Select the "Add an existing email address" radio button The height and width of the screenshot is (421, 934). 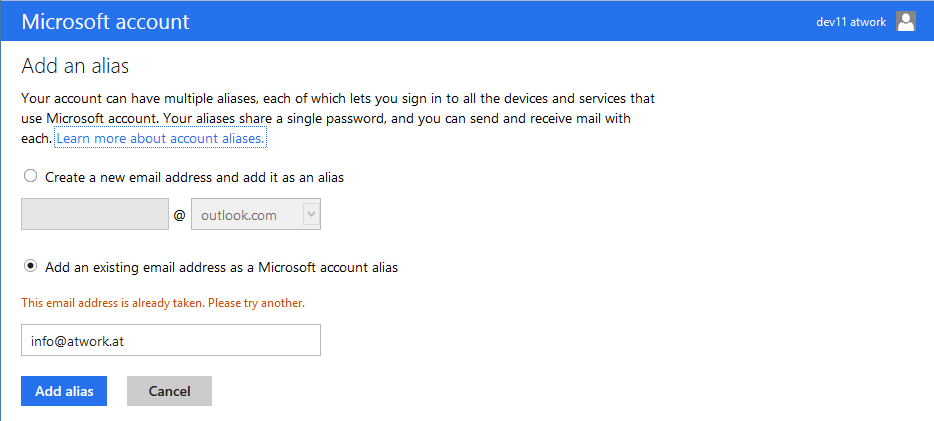tap(30, 266)
